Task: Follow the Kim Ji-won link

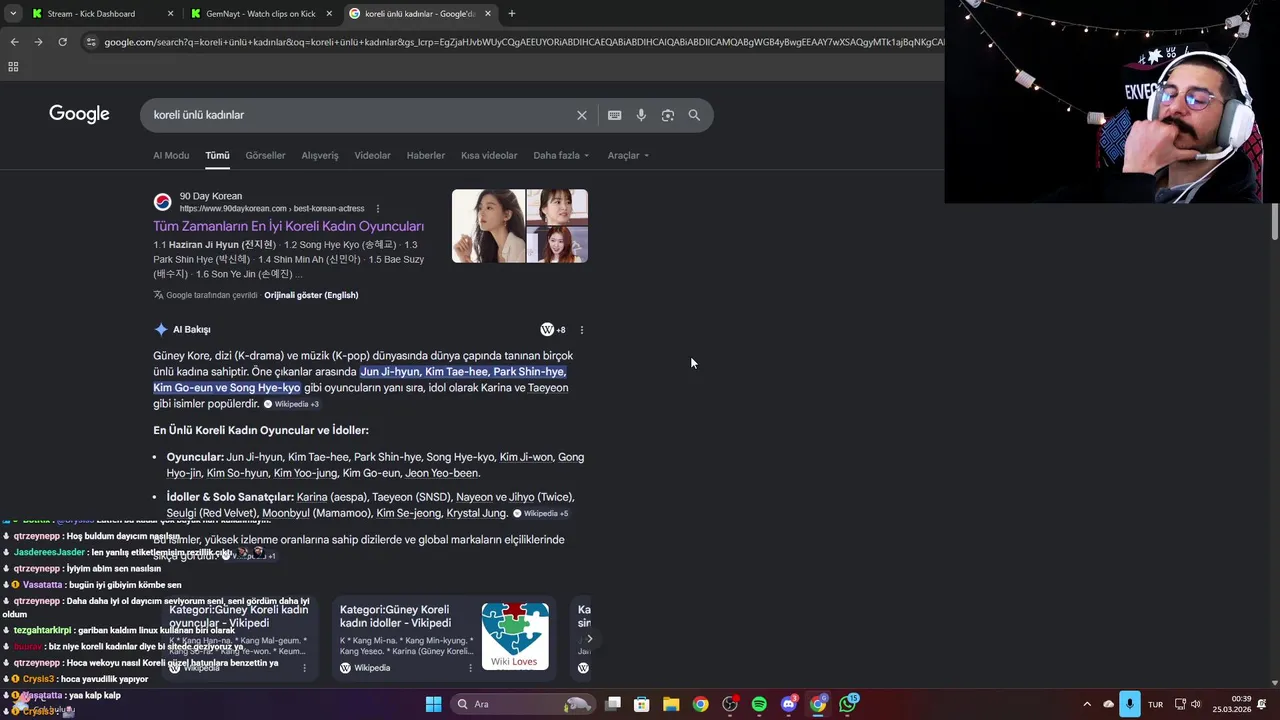Action: [526, 457]
